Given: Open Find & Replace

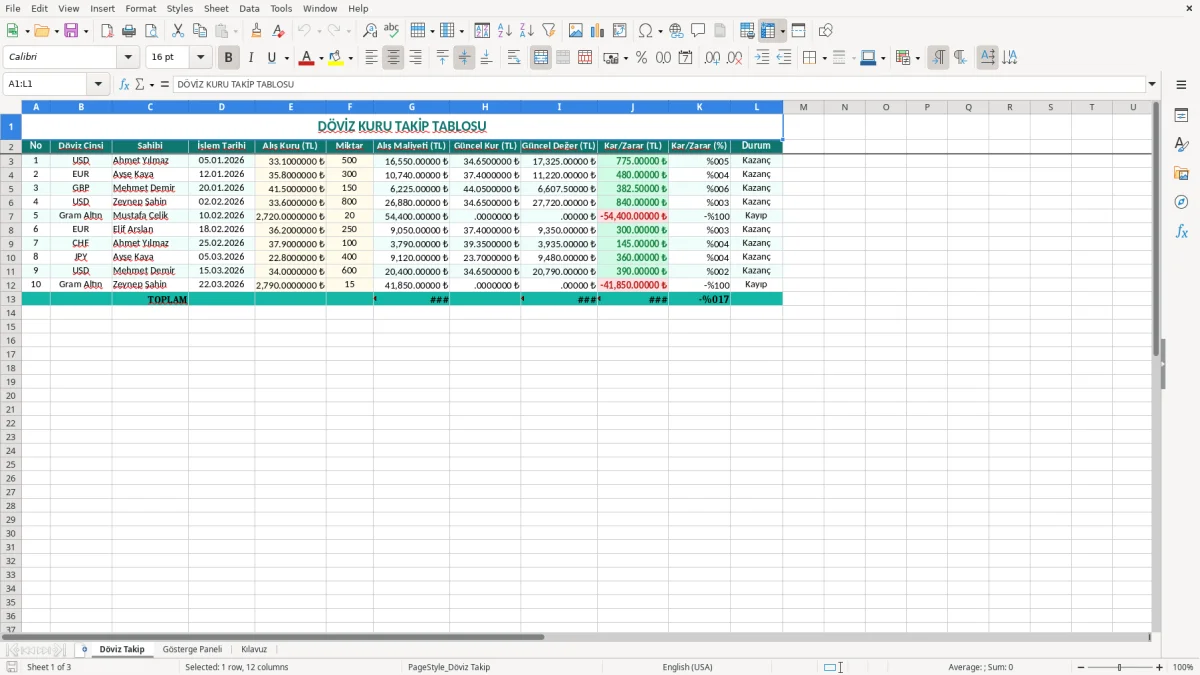Looking at the screenshot, I should point(370,31).
